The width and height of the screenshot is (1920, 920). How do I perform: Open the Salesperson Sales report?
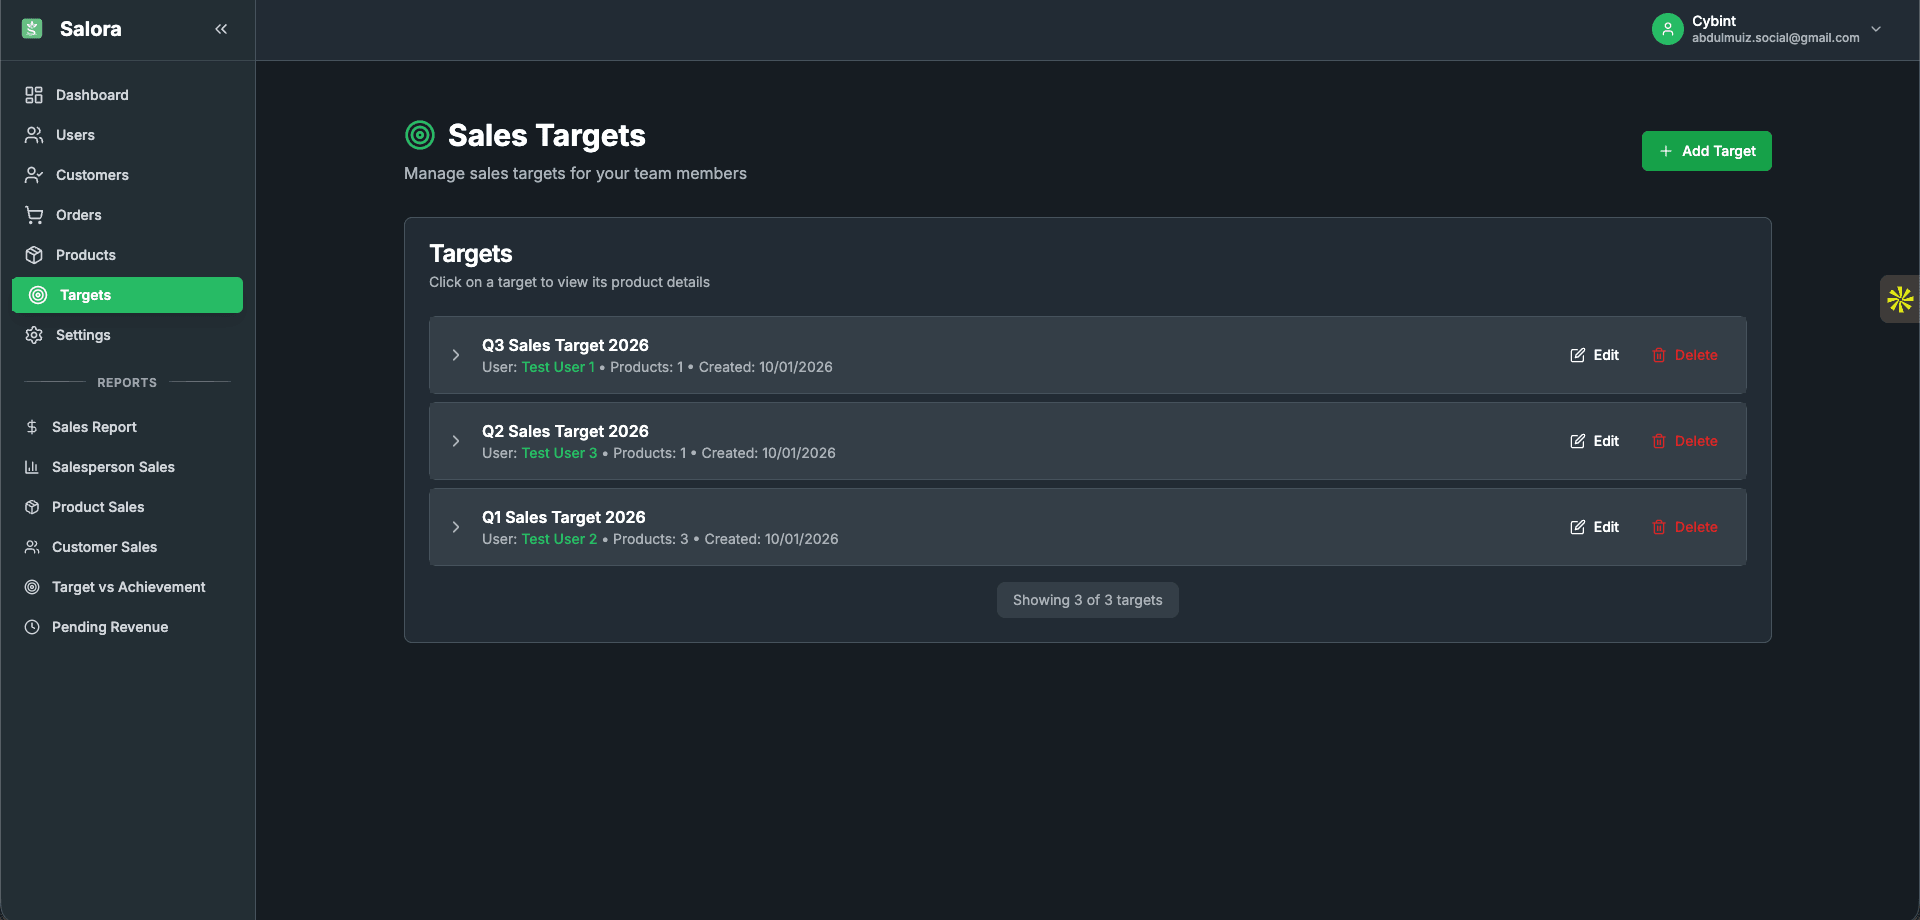tap(113, 467)
